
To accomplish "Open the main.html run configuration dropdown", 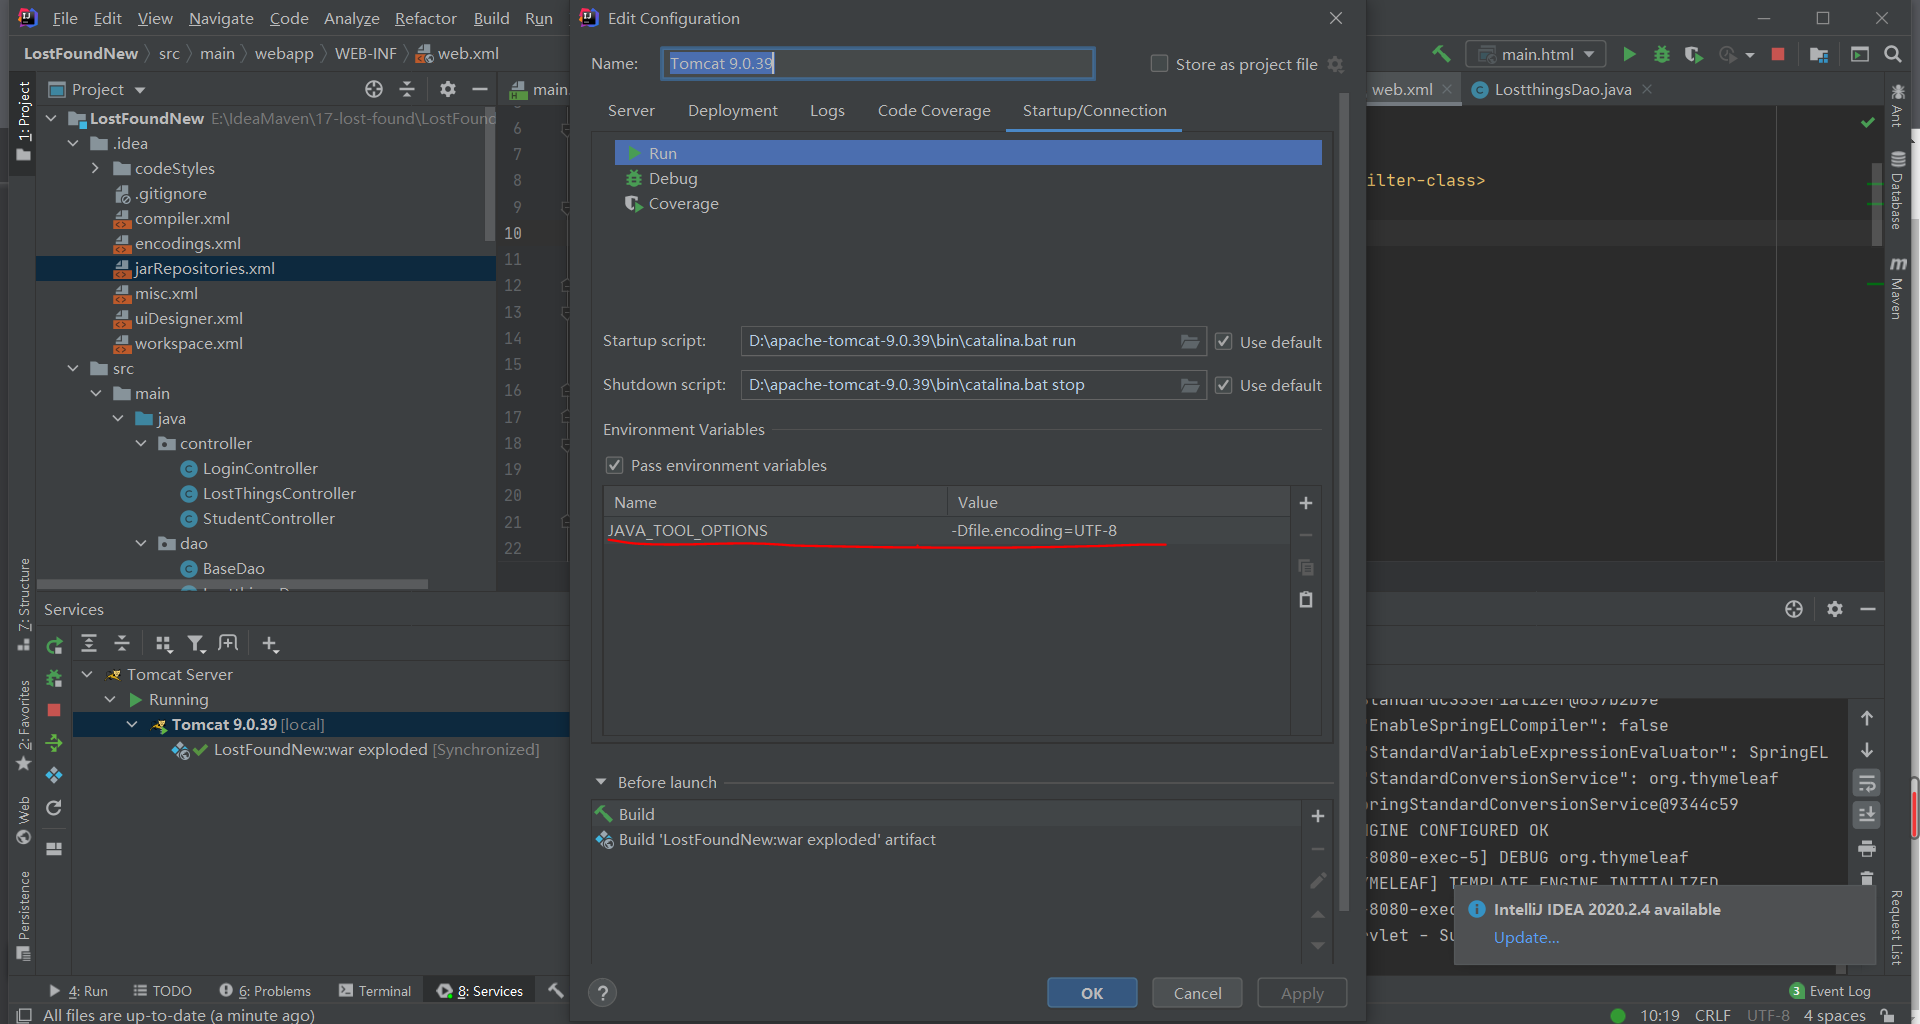I will click(1536, 54).
